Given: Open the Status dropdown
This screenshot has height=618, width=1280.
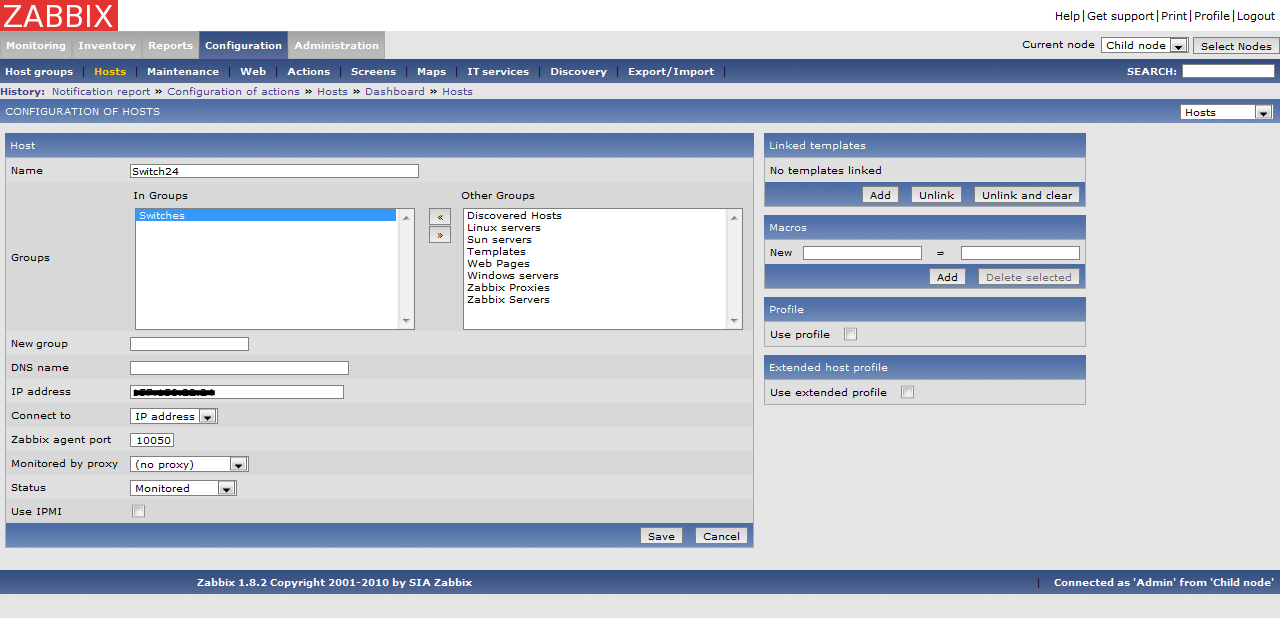Looking at the screenshot, I should (183, 489).
